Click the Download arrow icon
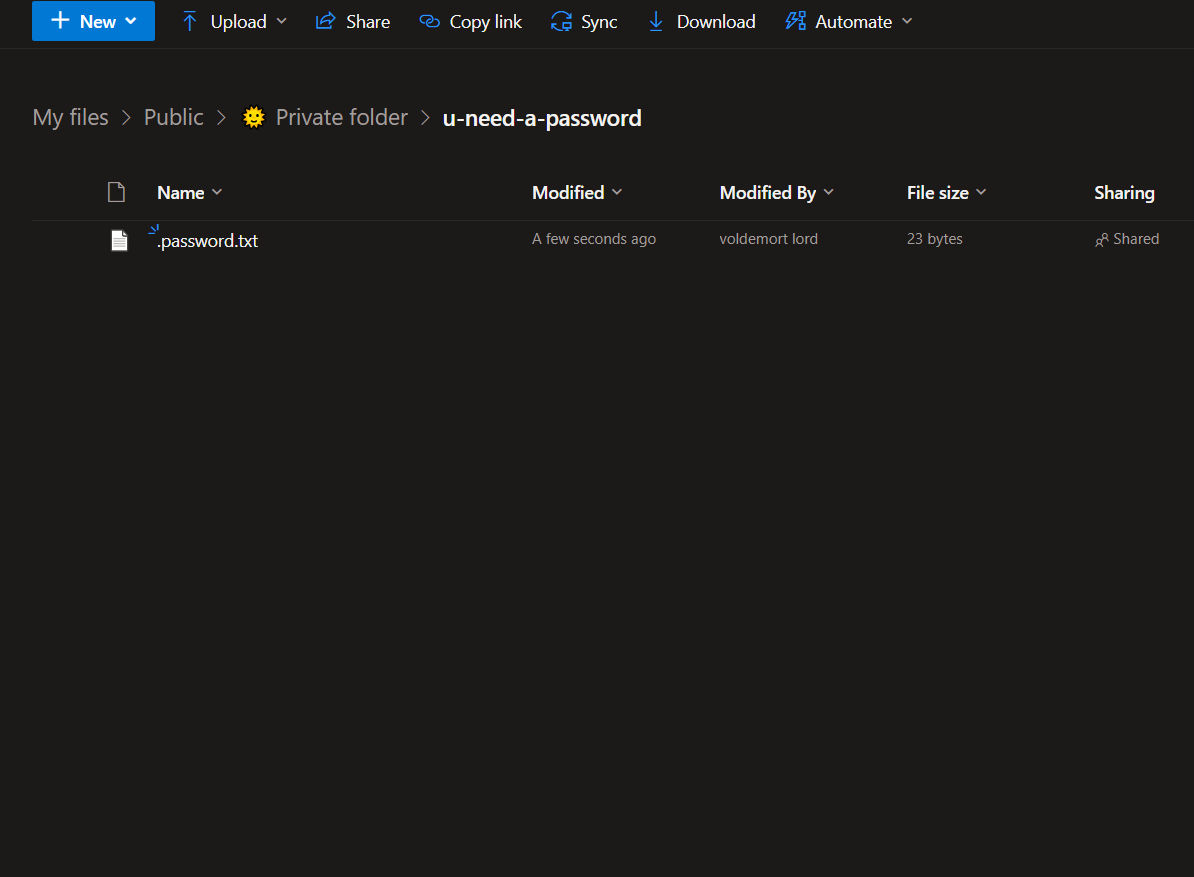1194x877 pixels. pyautogui.click(x=656, y=21)
